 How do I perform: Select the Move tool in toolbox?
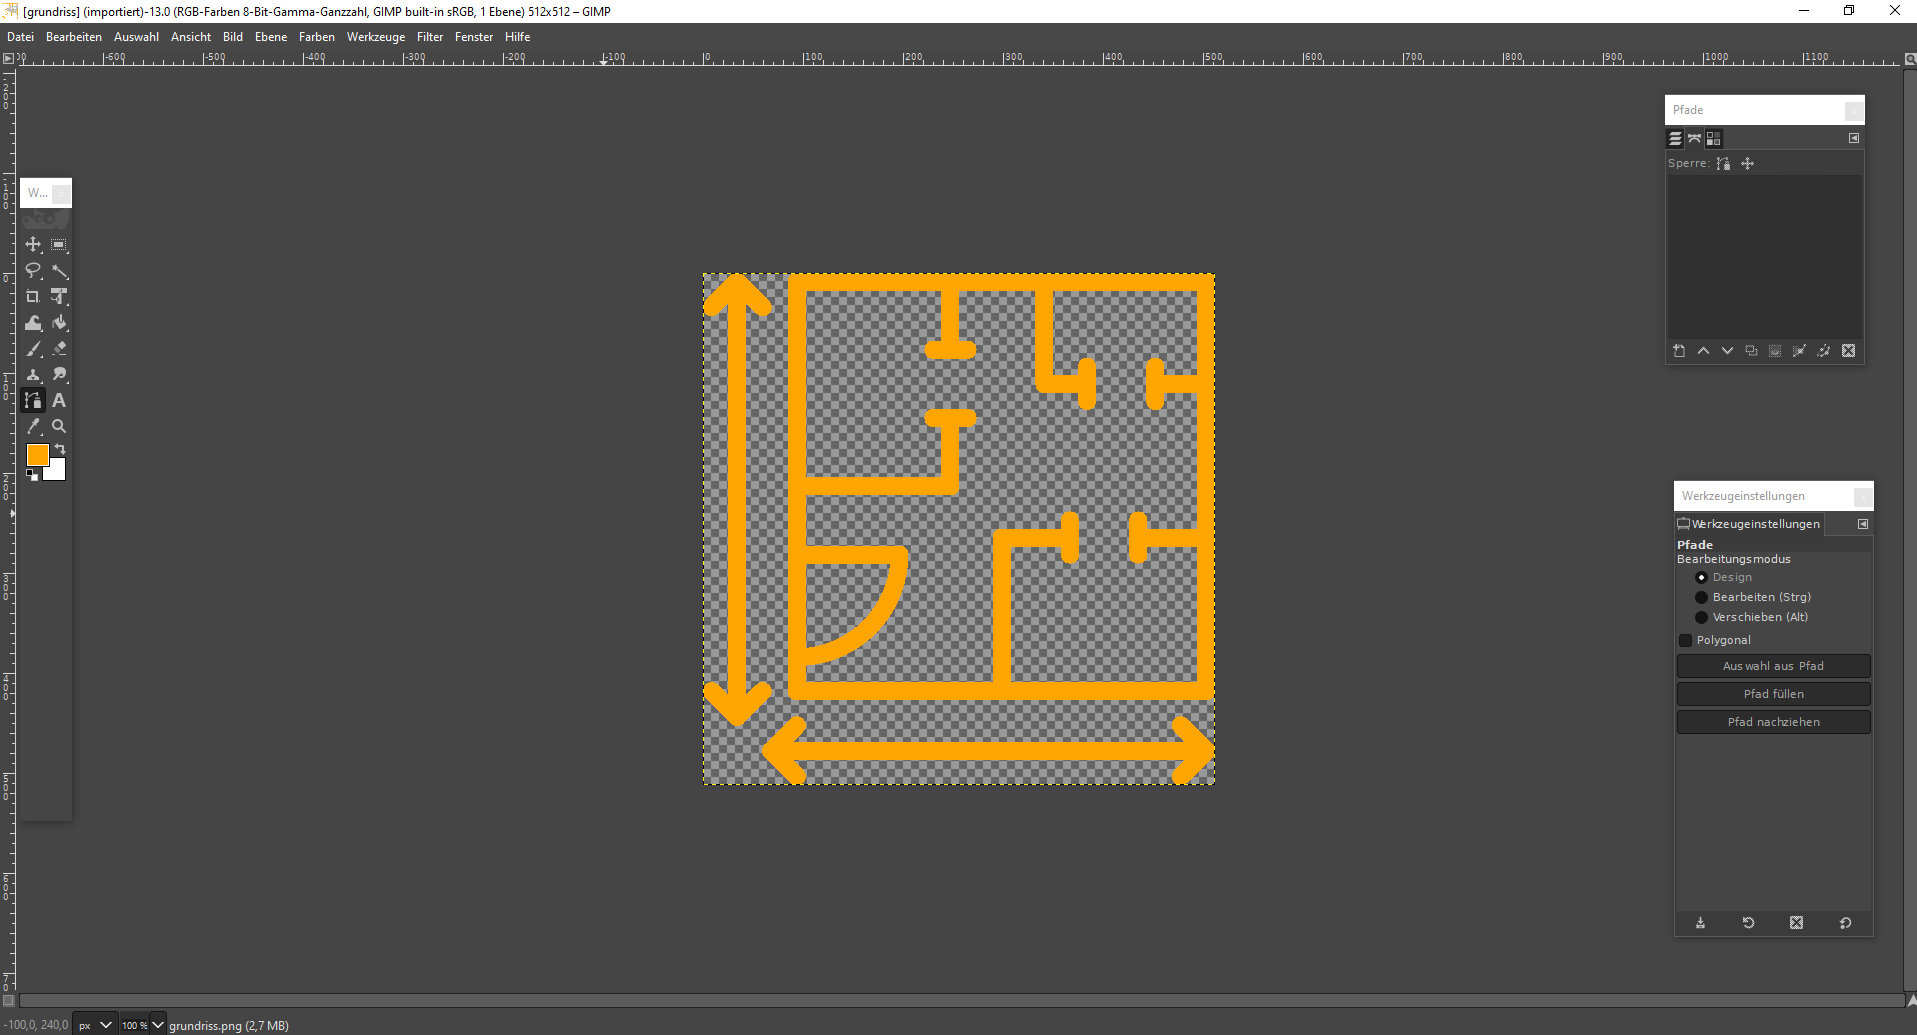(x=33, y=245)
